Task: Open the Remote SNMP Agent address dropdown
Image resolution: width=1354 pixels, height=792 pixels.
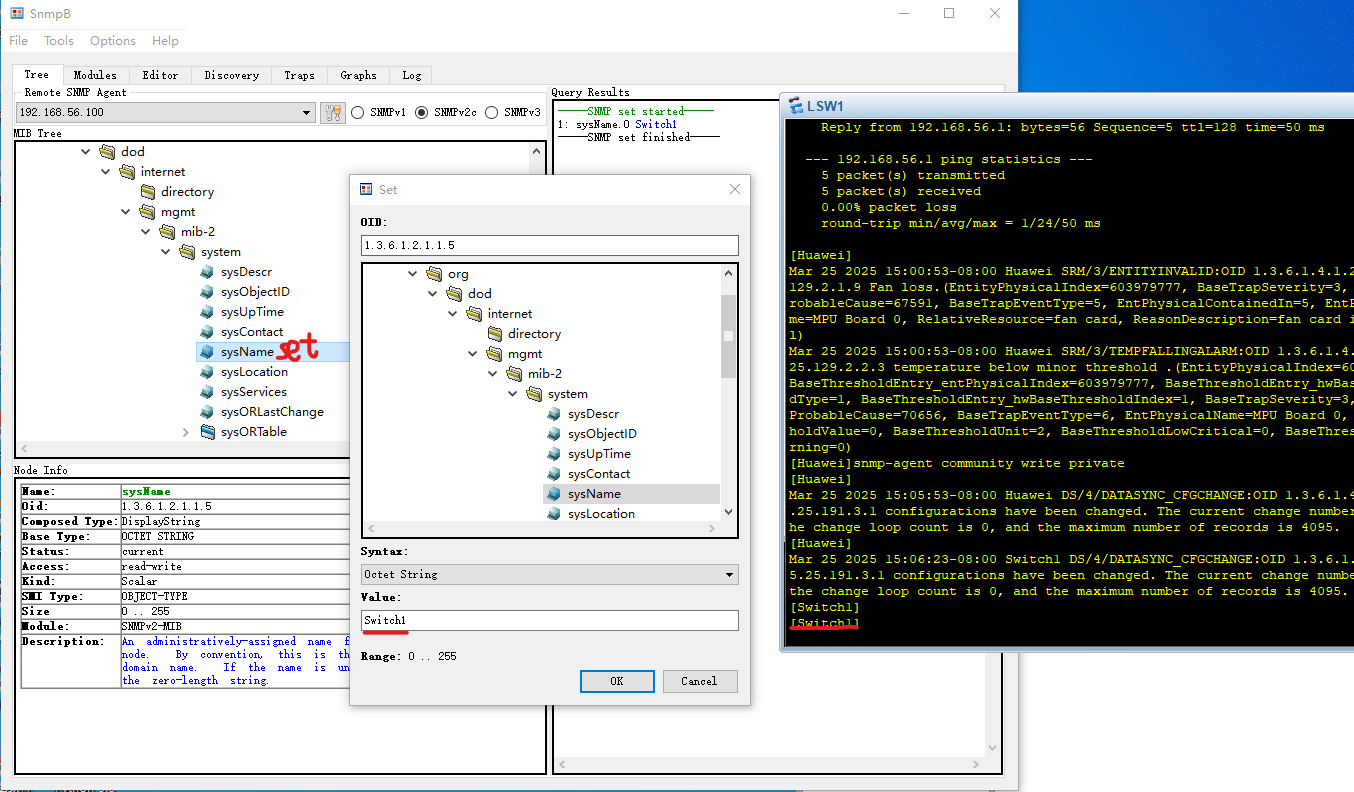Action: click(306, 113)
